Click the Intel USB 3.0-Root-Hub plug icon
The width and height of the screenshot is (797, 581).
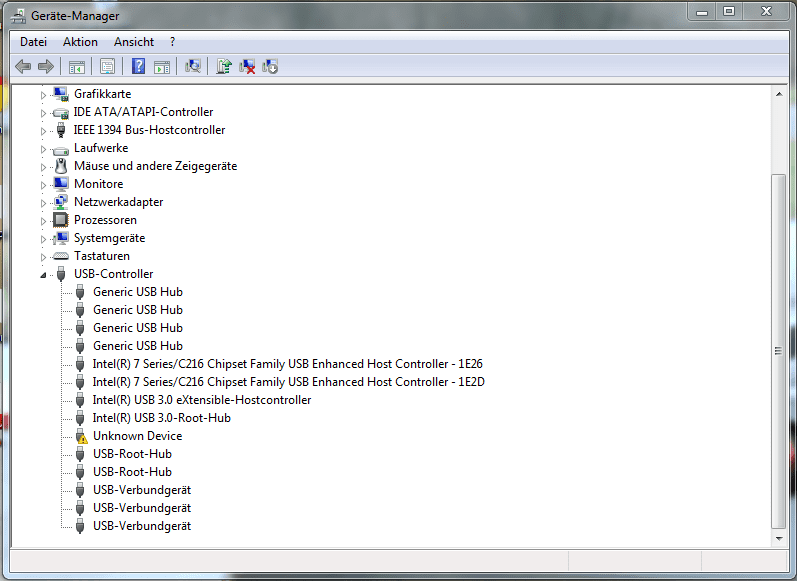(x=80, y=418)
